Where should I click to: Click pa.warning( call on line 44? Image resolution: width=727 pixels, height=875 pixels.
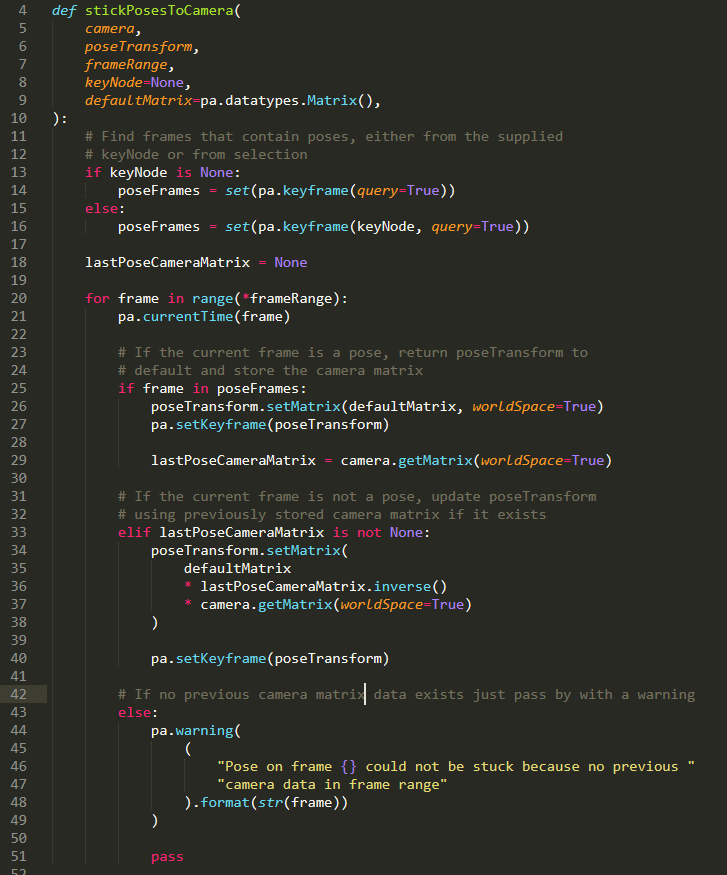click(196, 730)
